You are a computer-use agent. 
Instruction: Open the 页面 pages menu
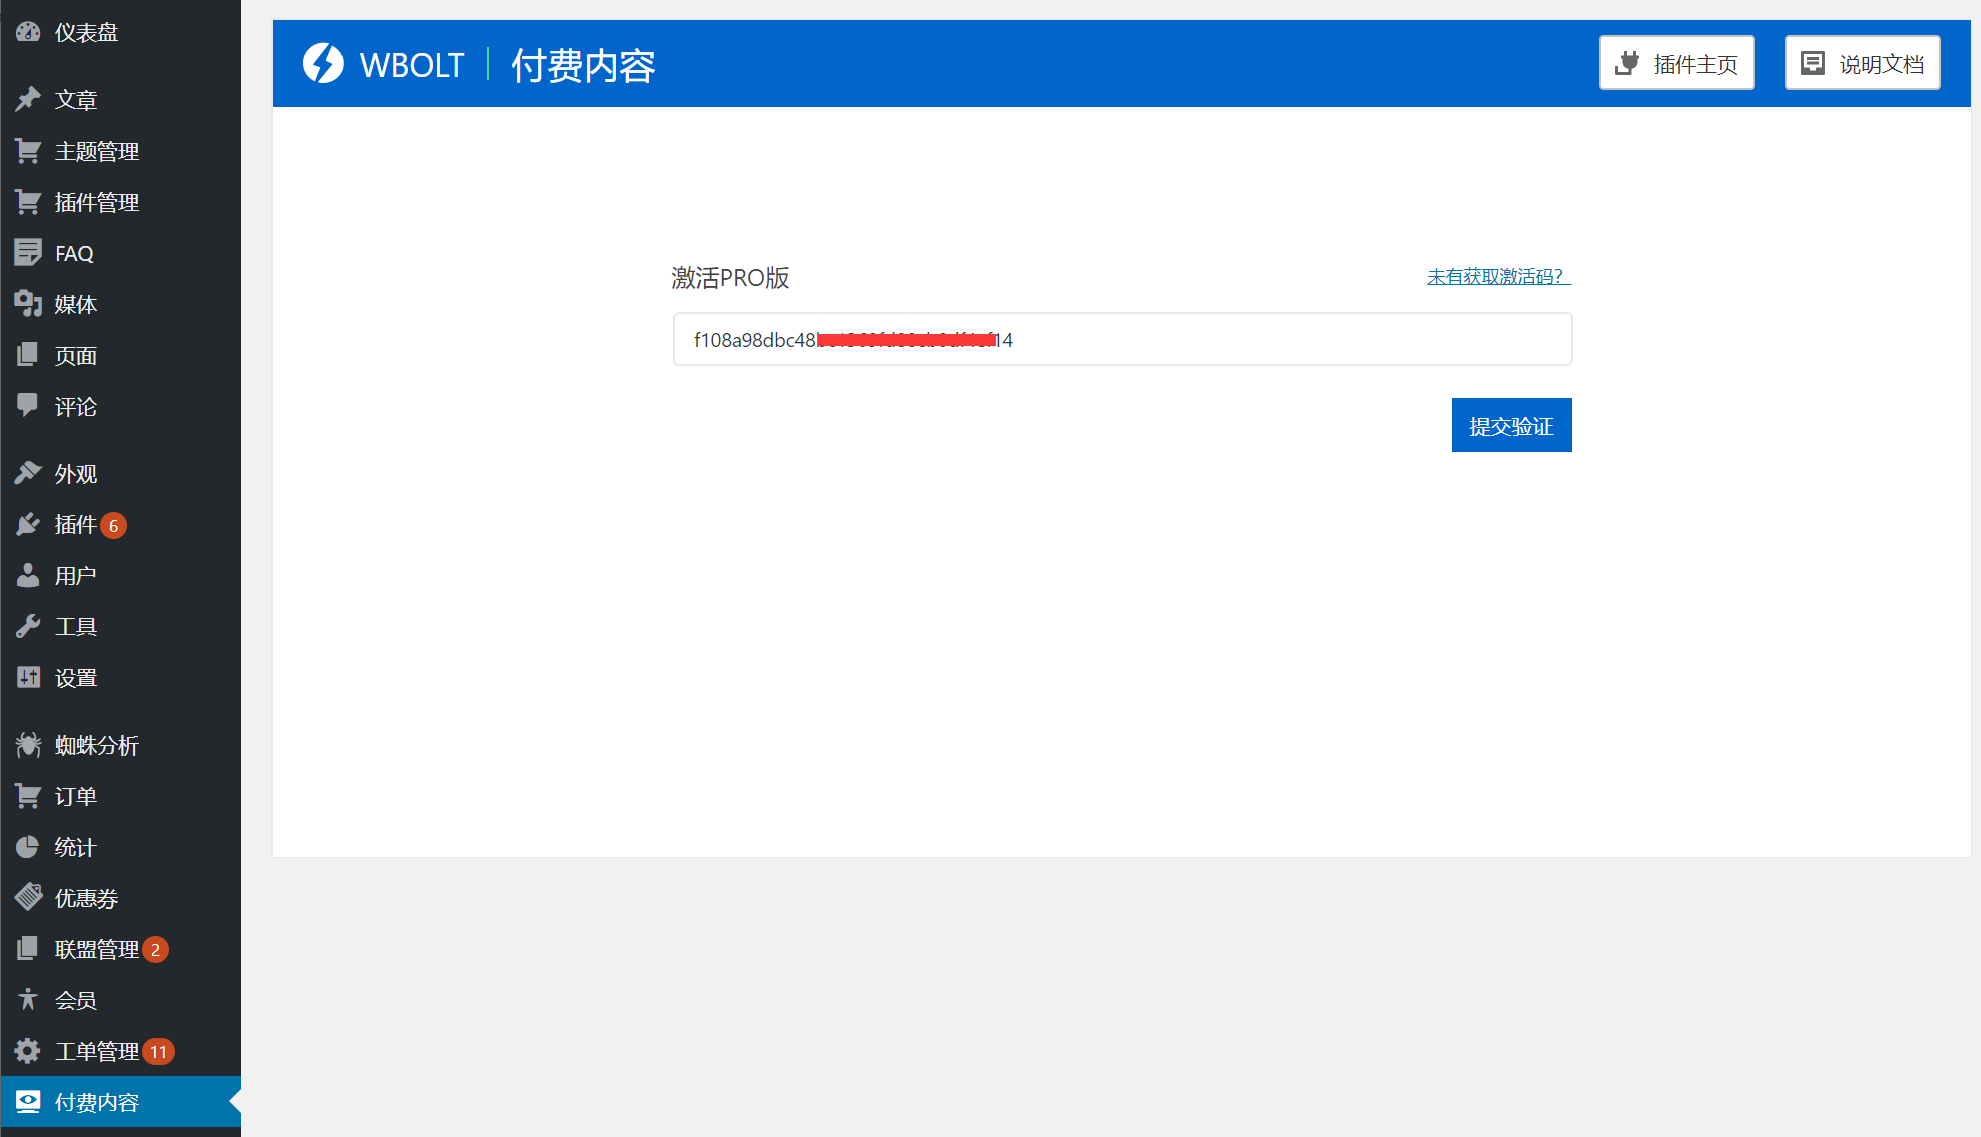point(27,355)
